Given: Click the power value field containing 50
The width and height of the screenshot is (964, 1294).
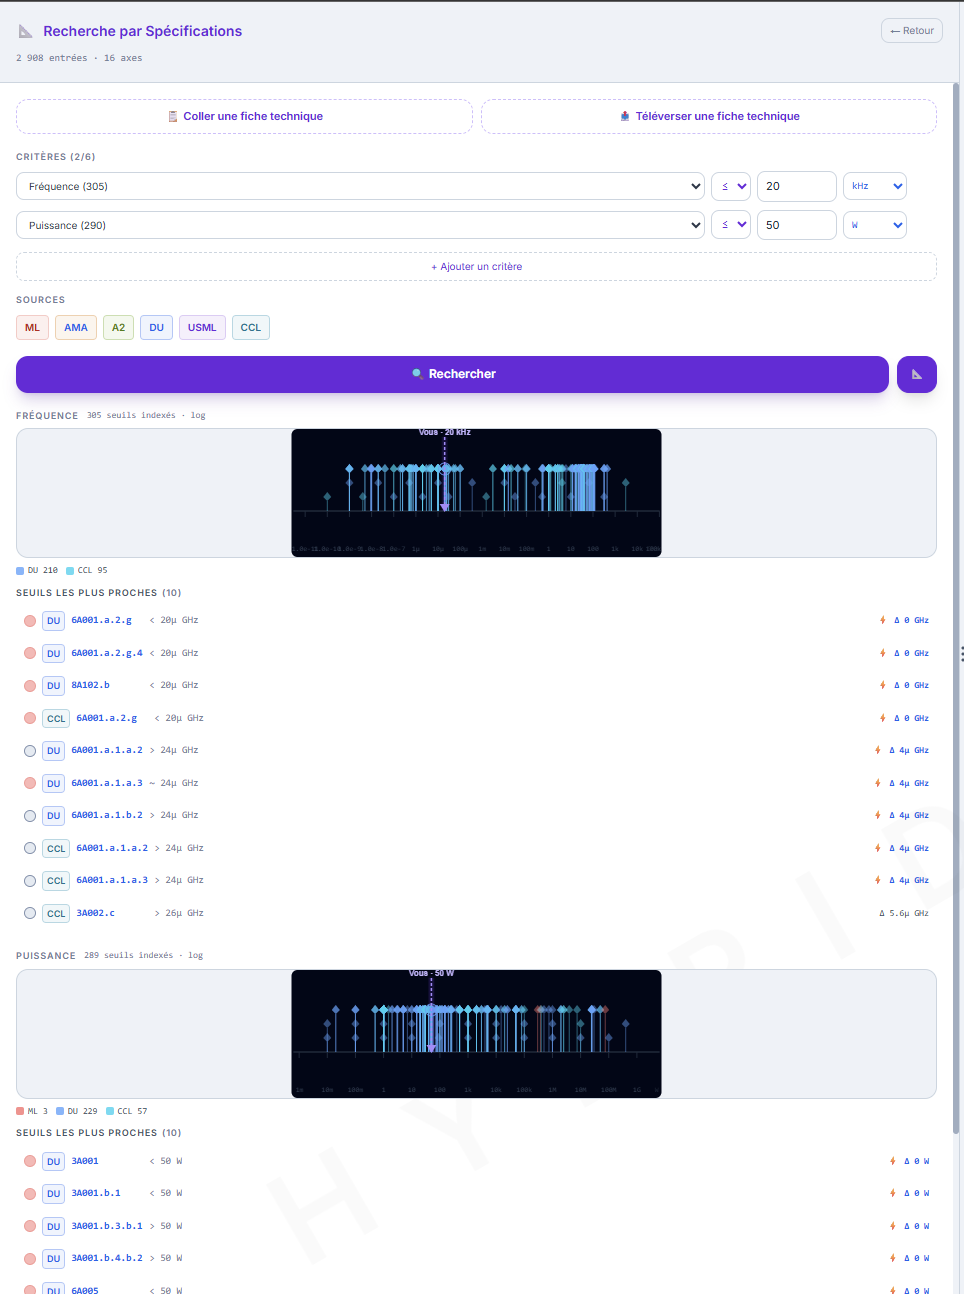Looking at the screenshot, I should pos(797,225).
